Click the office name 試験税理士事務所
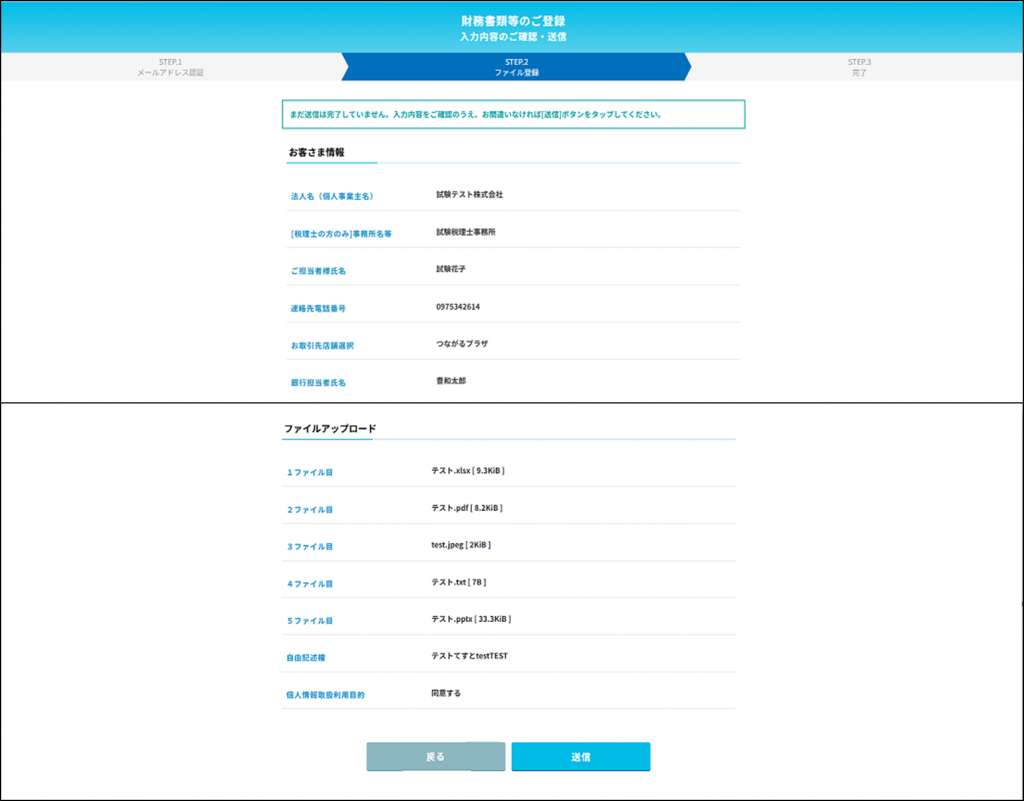1024x801 pixels. click(465, 231)
